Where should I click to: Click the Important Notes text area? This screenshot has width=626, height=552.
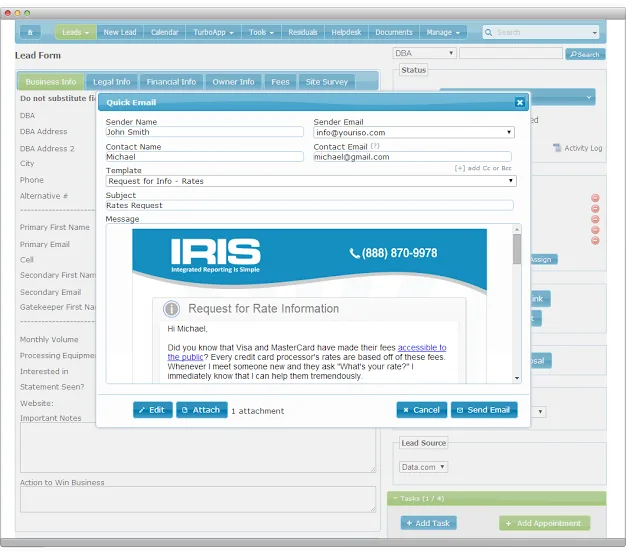click(x=198, y=448)
